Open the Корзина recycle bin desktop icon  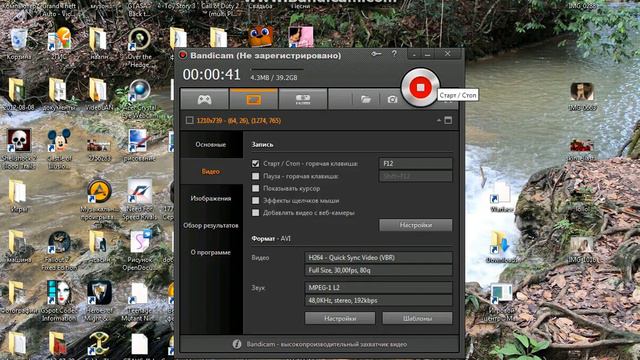(18, 44)
